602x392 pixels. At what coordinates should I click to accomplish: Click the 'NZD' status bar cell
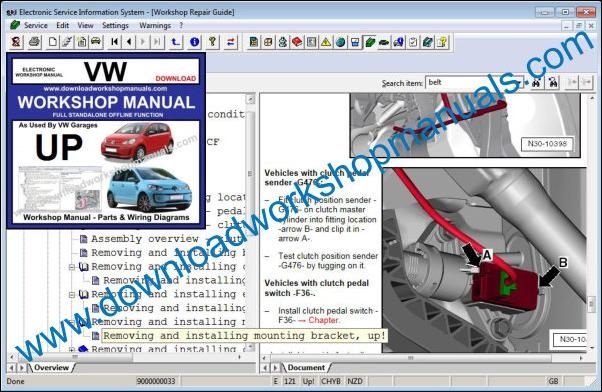355,381
